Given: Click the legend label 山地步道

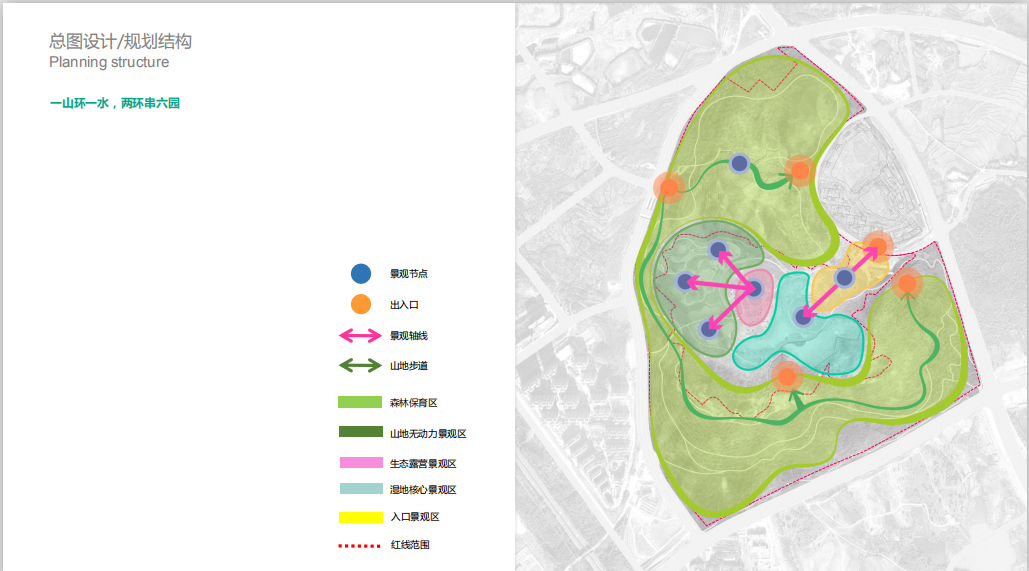Looking at the screenshot, I should pyautogui.click(x=409, y=366).
